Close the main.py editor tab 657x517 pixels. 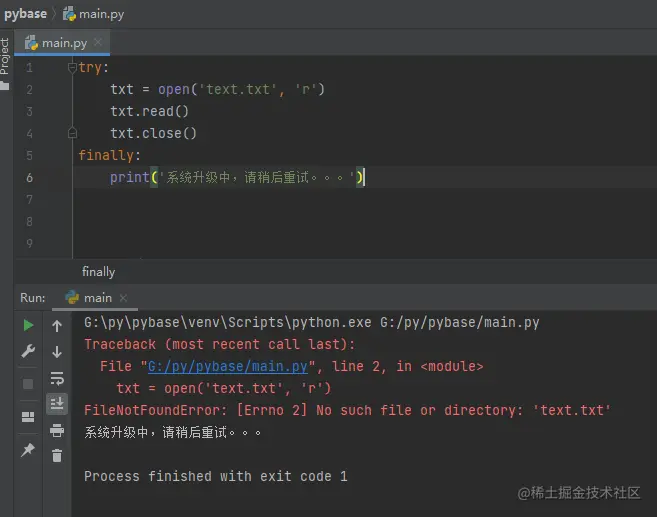pyautogui.click(x=98, y=42)
